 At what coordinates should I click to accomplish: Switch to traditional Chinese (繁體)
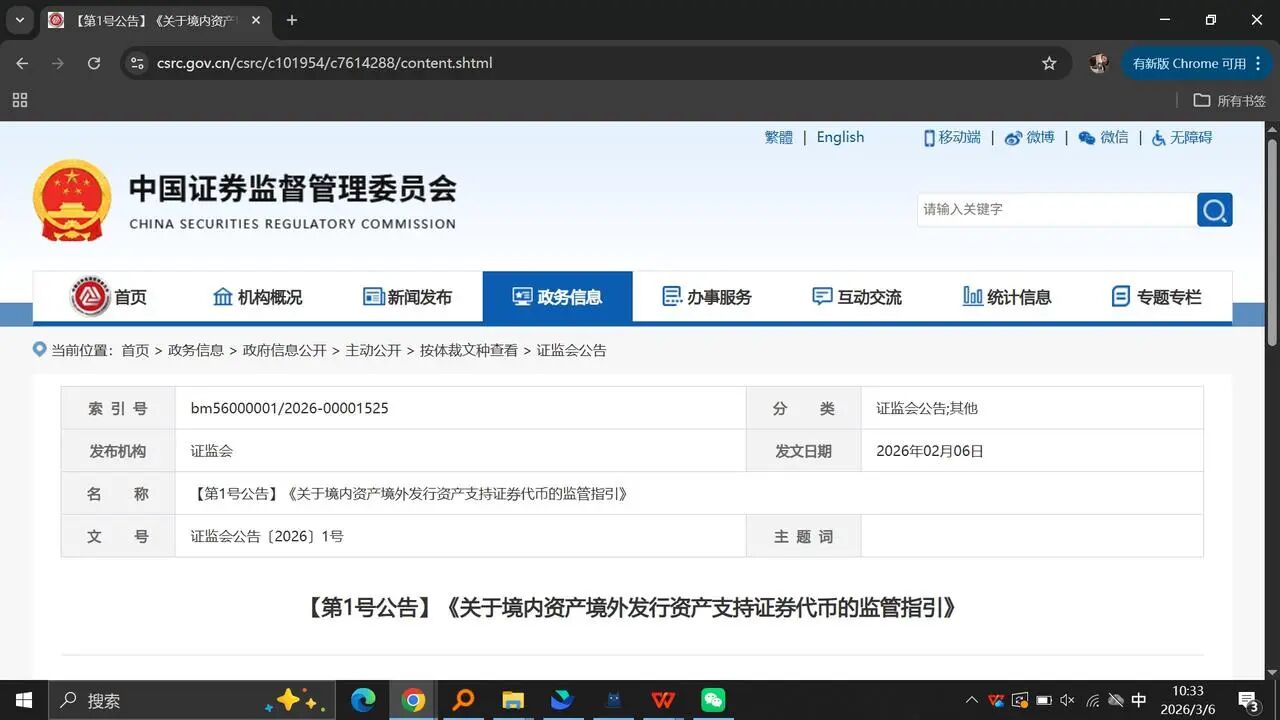(778, 137)
